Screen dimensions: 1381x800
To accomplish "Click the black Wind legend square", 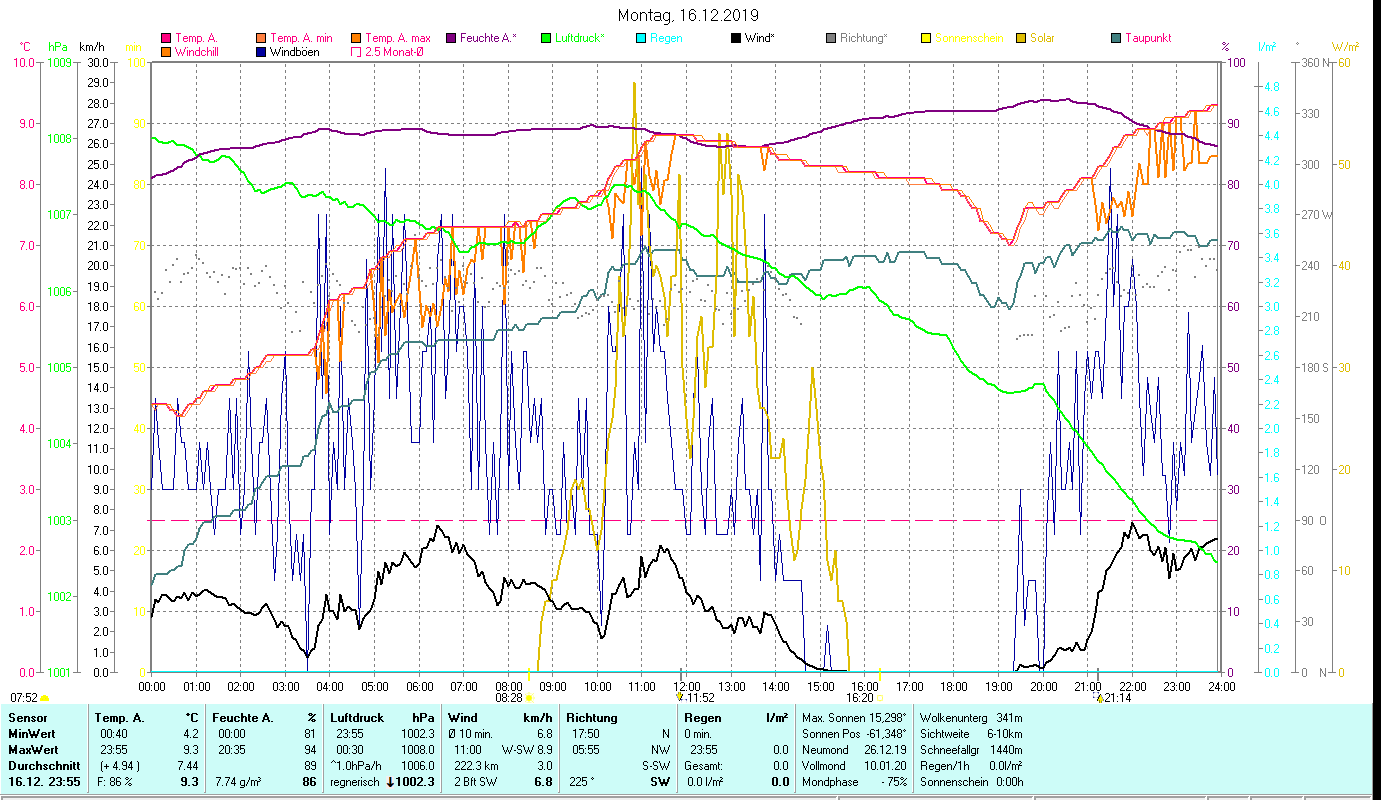I will 735,38.
